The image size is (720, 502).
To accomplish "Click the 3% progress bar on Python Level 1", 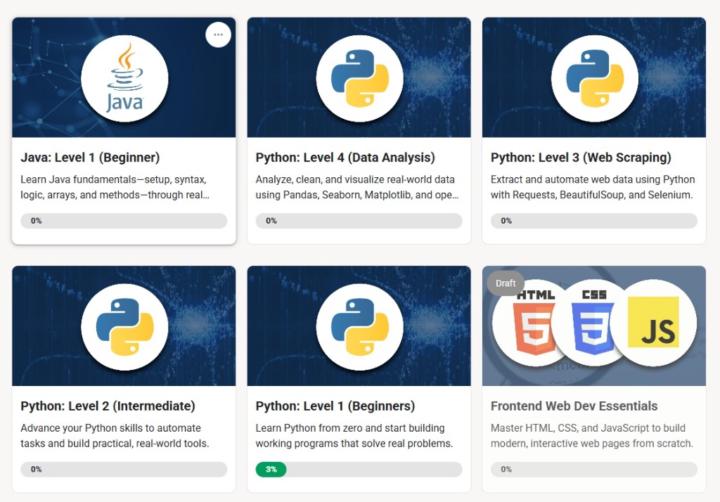I will coord(359,469).
